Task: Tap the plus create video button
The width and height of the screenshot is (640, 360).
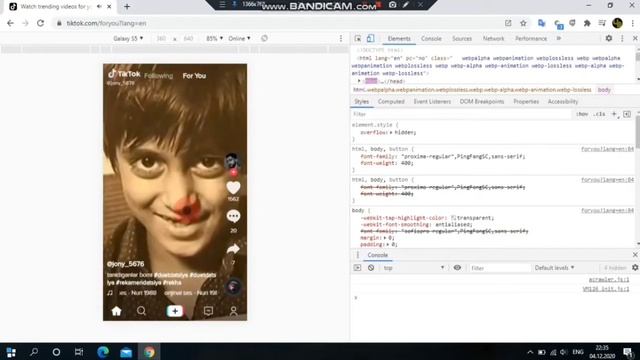Action: tap(175, 311)
